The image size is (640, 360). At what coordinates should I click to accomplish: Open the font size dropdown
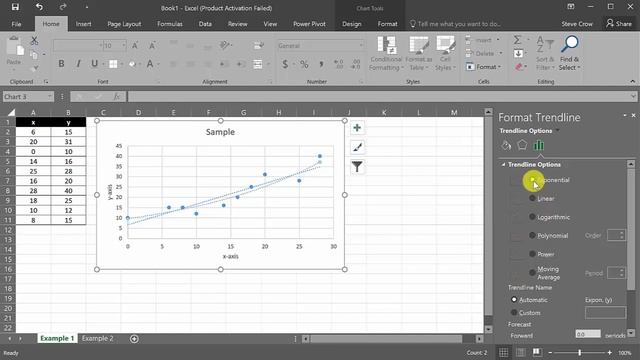123,46
